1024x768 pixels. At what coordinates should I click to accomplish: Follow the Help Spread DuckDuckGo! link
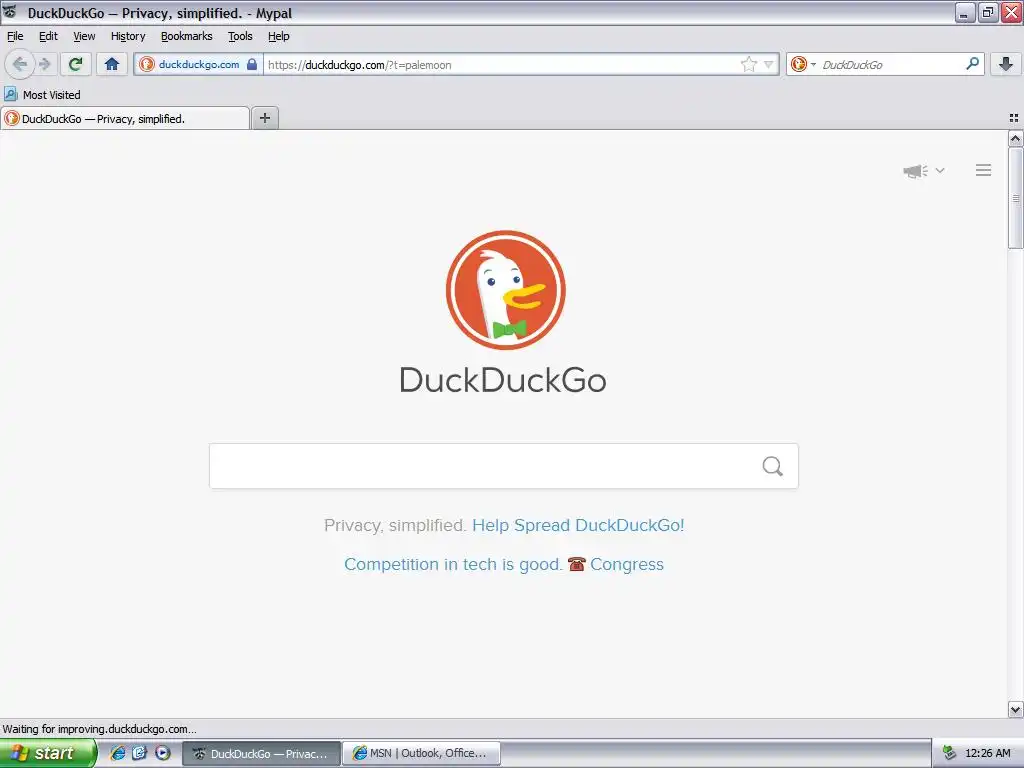click(578, 525)
